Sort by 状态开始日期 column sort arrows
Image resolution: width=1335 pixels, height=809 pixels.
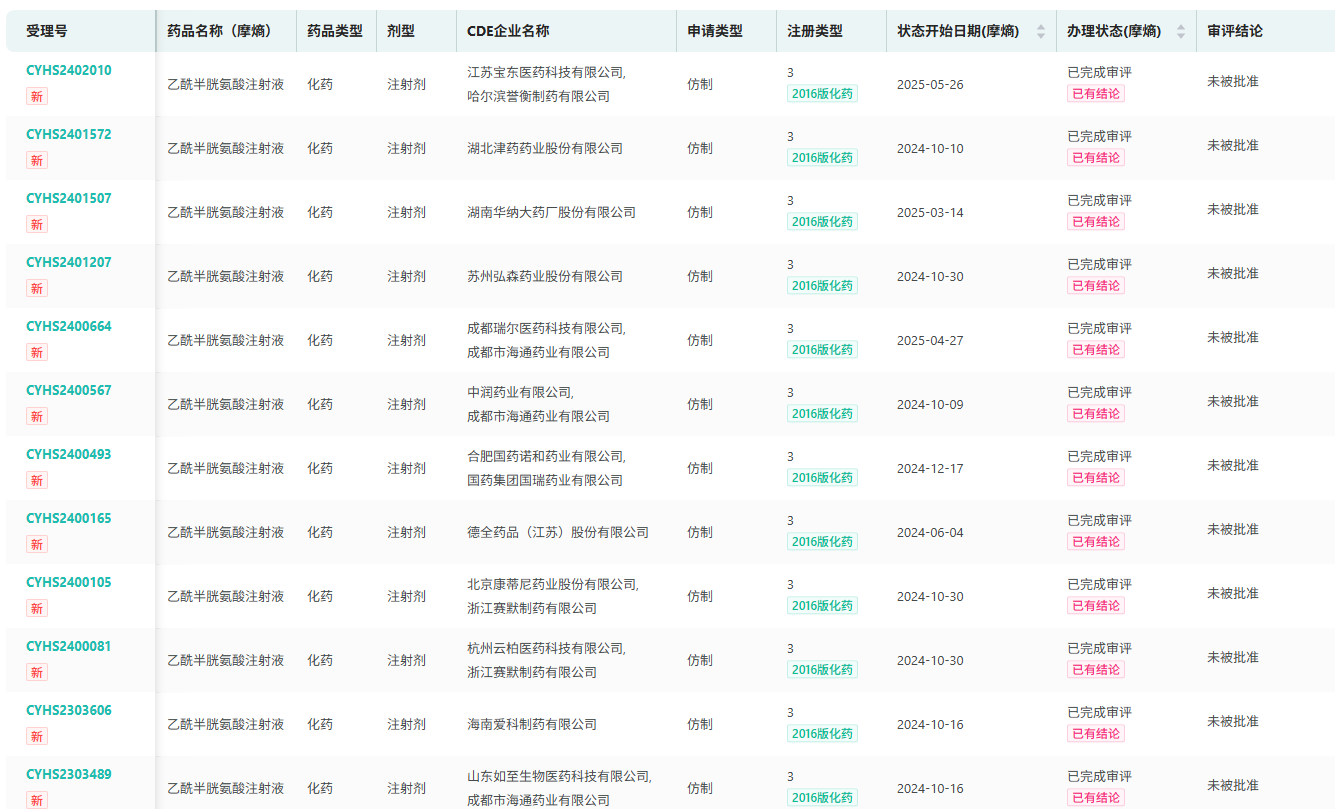pos(1040,31)
